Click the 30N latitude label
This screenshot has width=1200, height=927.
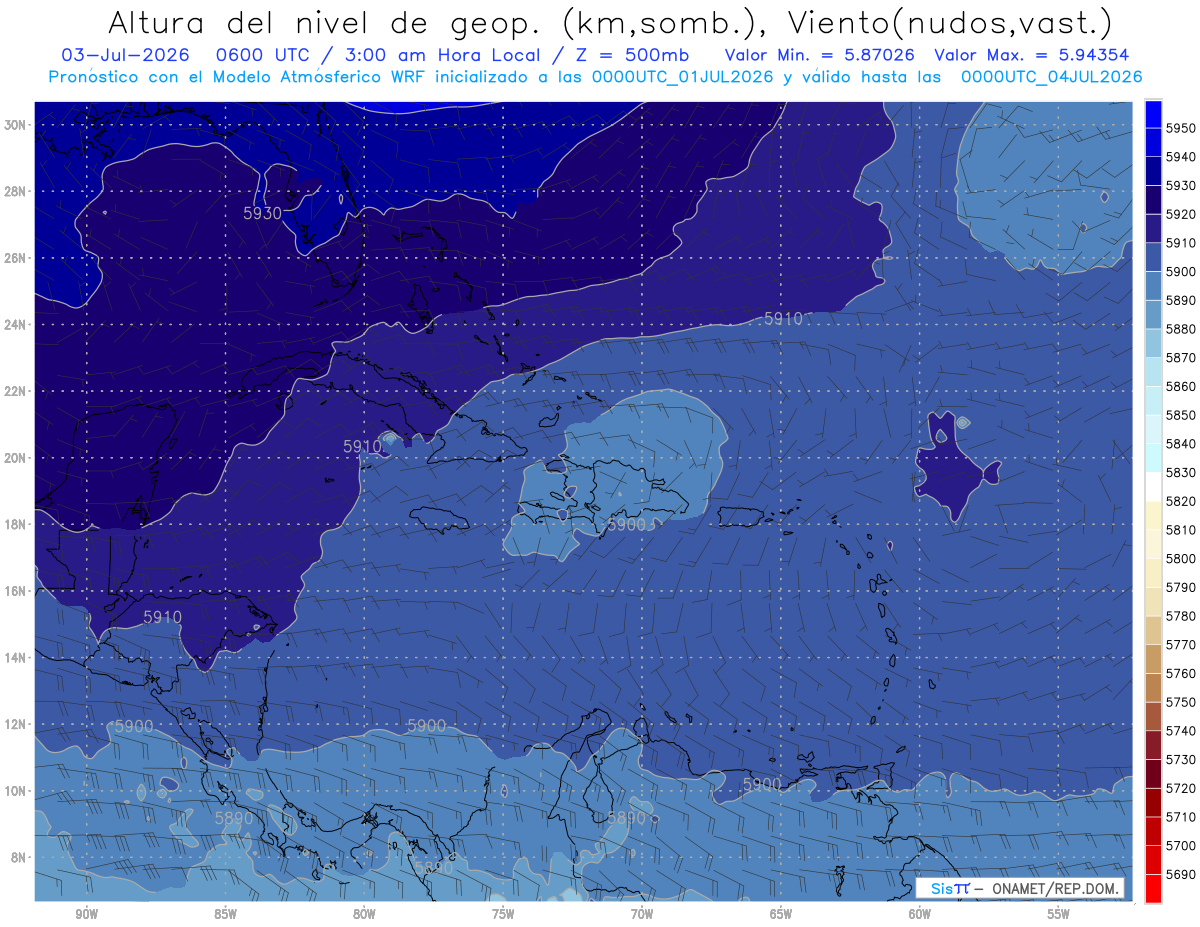(17, 125)
